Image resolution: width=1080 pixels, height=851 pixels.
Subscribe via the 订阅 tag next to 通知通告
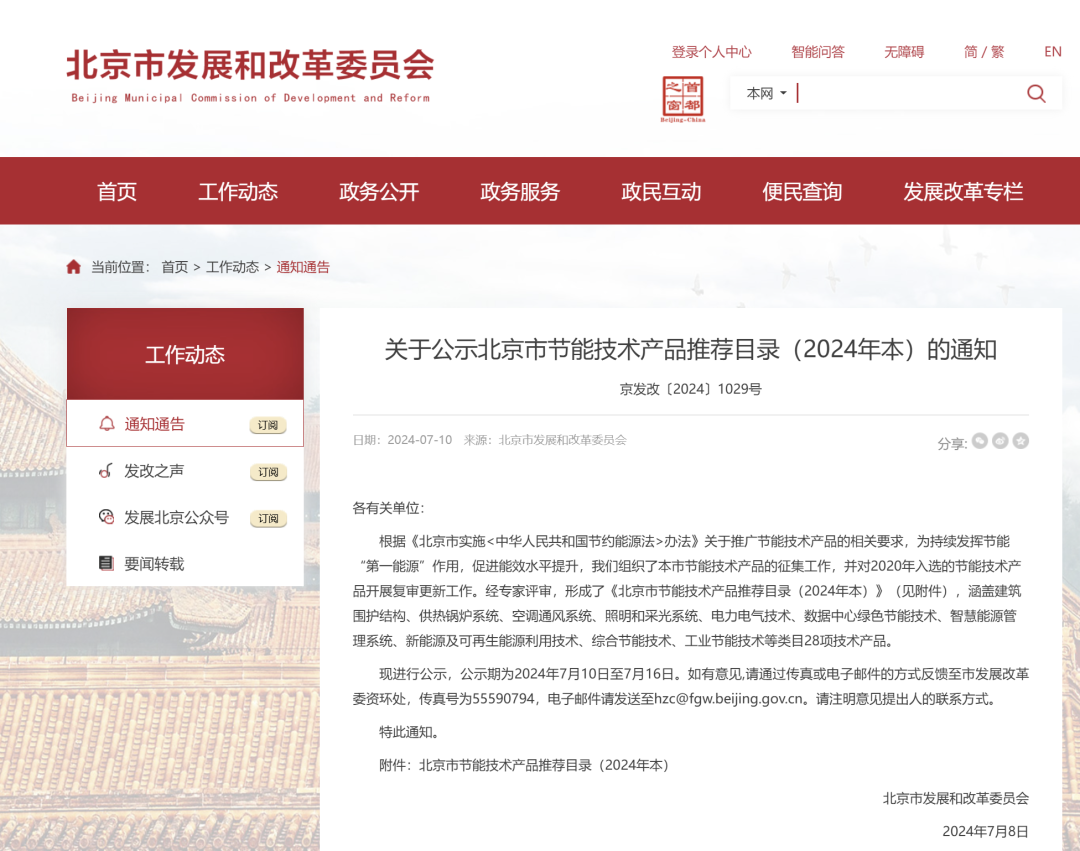[x=267, y=424]
